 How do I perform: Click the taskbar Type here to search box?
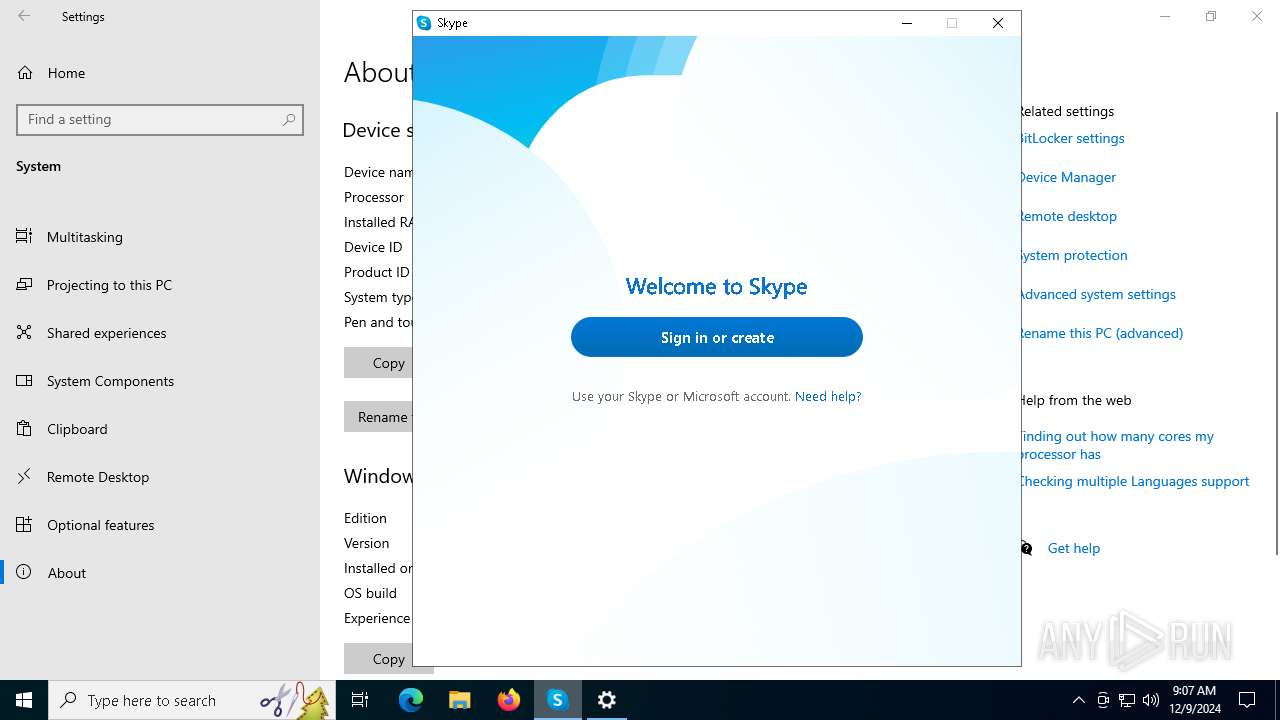pos(191,700)
